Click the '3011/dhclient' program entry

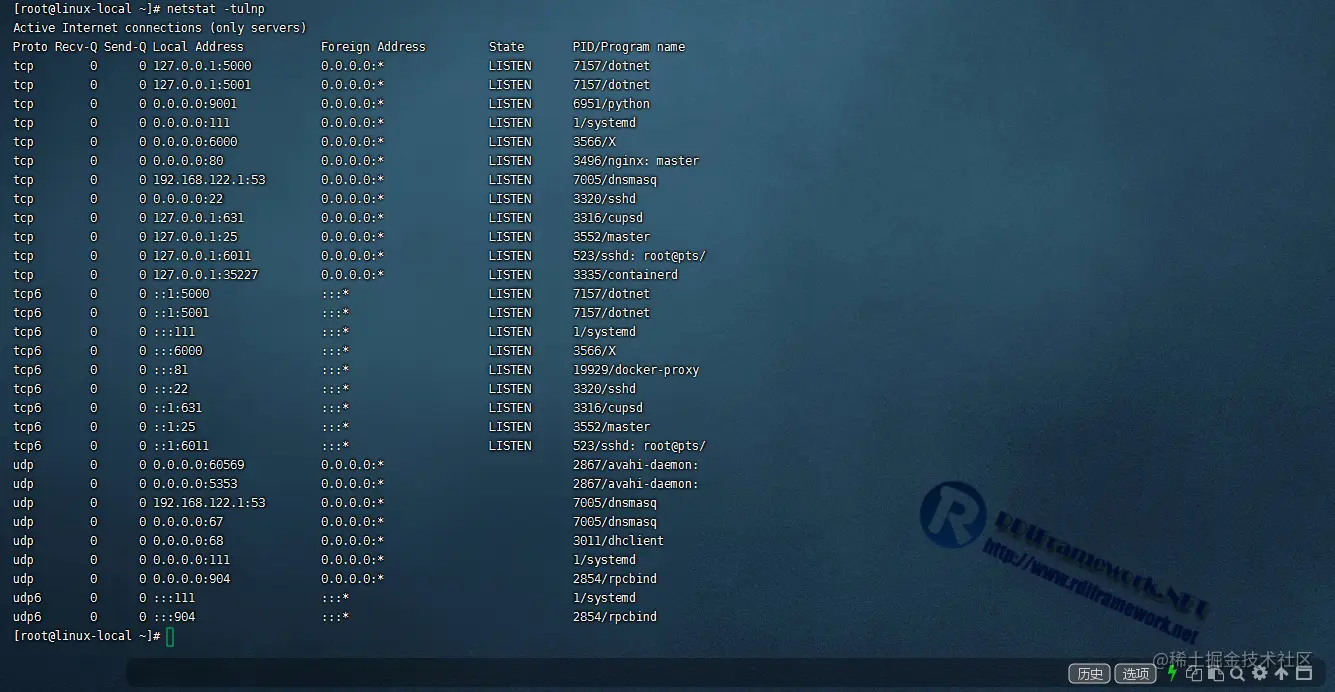pos(618,541)
